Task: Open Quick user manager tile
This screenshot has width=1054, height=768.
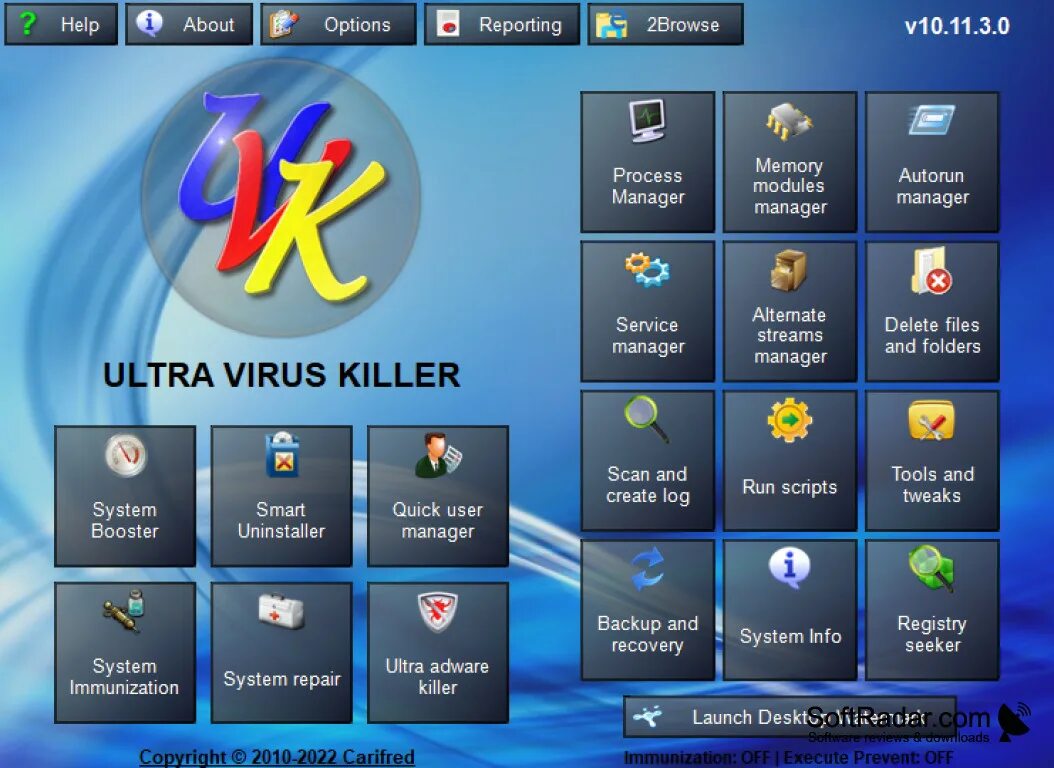Action: pos(438,496)
